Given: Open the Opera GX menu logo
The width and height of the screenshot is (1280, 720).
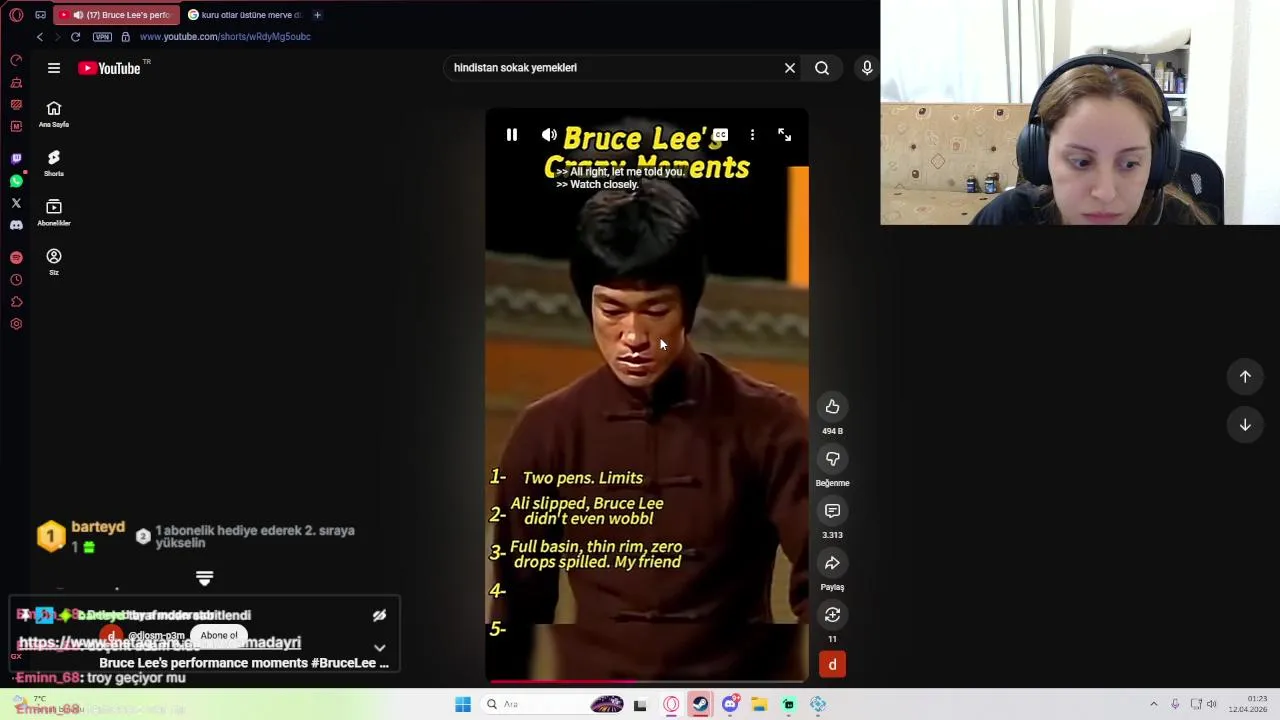Looking at the screenshot, I should tap(16, 15).
